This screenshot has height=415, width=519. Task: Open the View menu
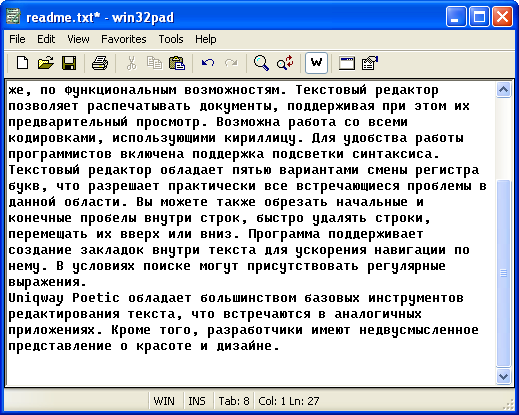tap(78, 39)
